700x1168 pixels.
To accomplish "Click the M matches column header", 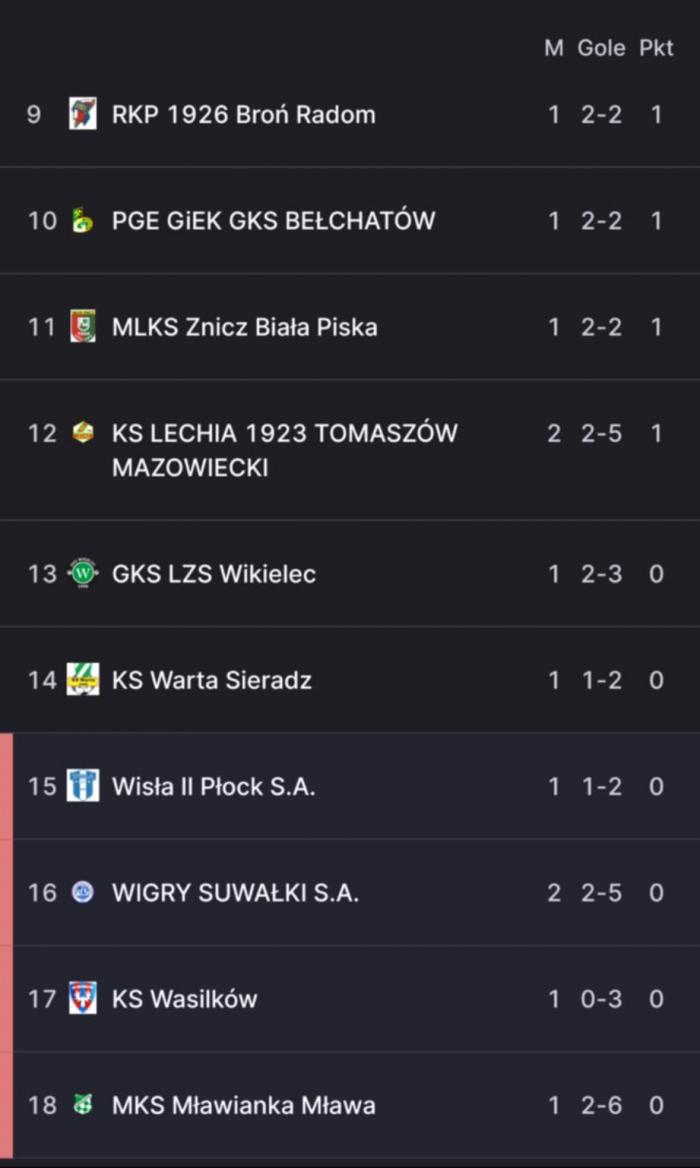I will point(553,48).
